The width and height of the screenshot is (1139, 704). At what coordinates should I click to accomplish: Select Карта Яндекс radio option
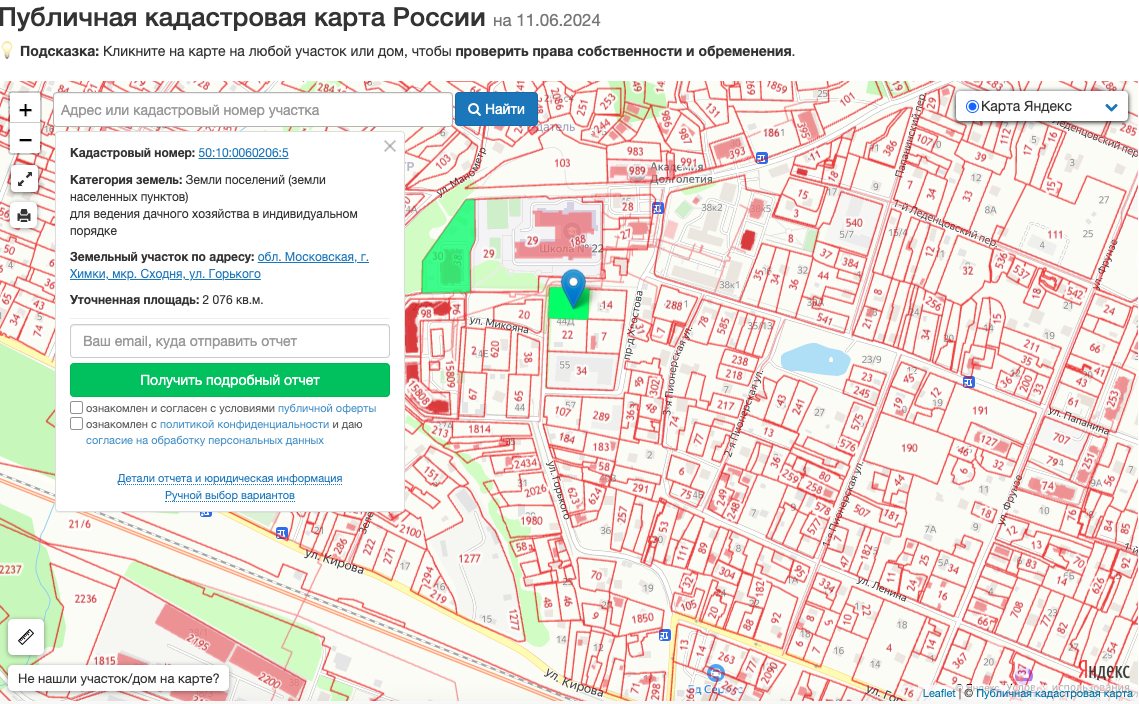pyautogui.click(x=972, y=107)
